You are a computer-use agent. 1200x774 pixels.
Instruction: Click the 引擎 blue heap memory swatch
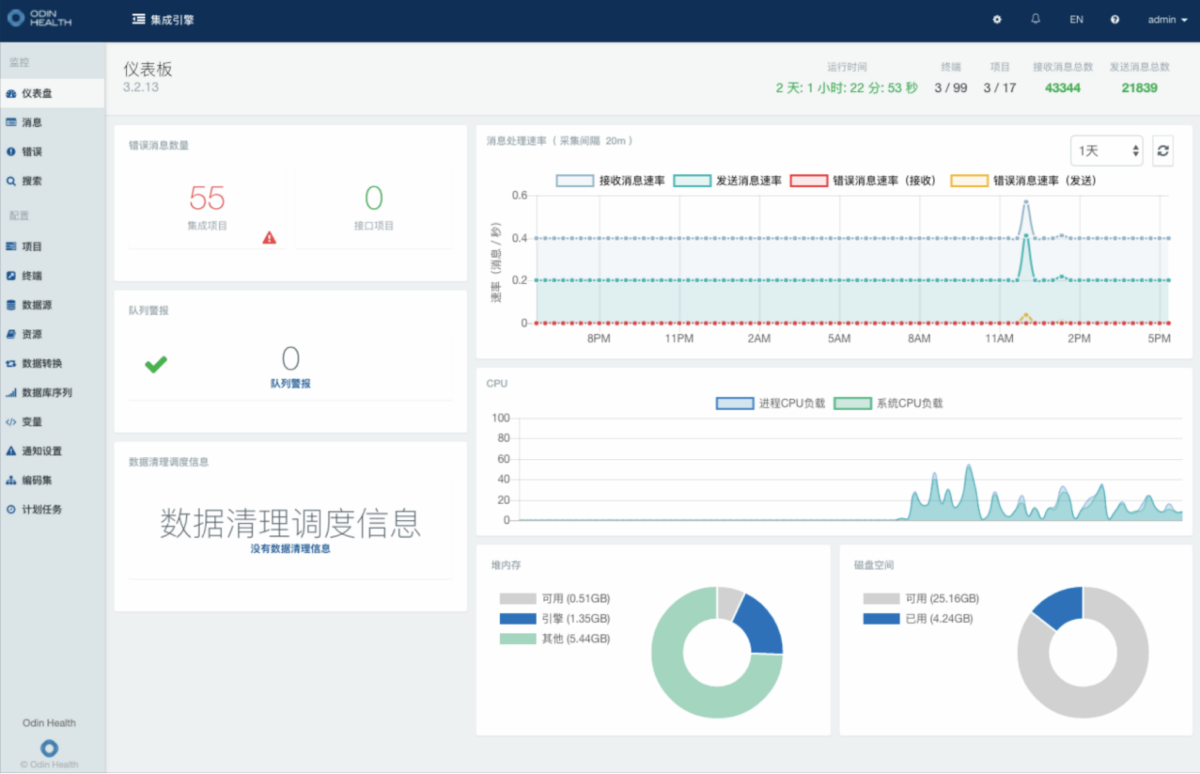pos(517,618)
